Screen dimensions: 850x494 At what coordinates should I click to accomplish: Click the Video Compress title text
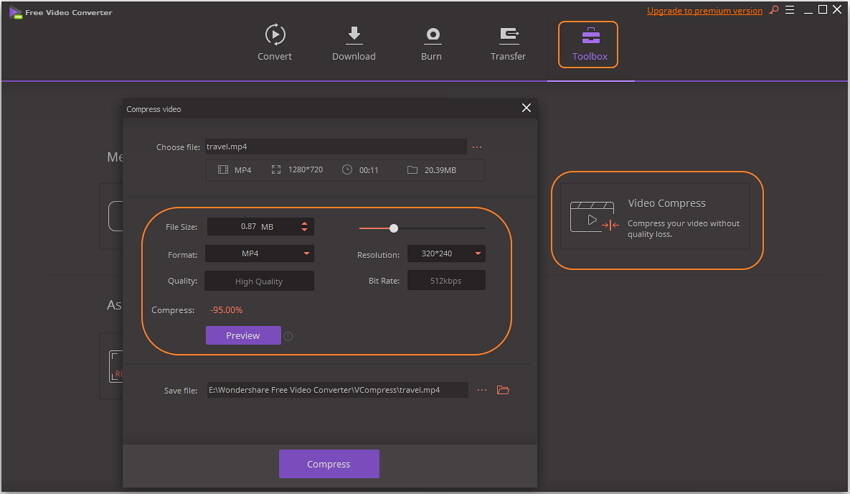coord(667,203)
